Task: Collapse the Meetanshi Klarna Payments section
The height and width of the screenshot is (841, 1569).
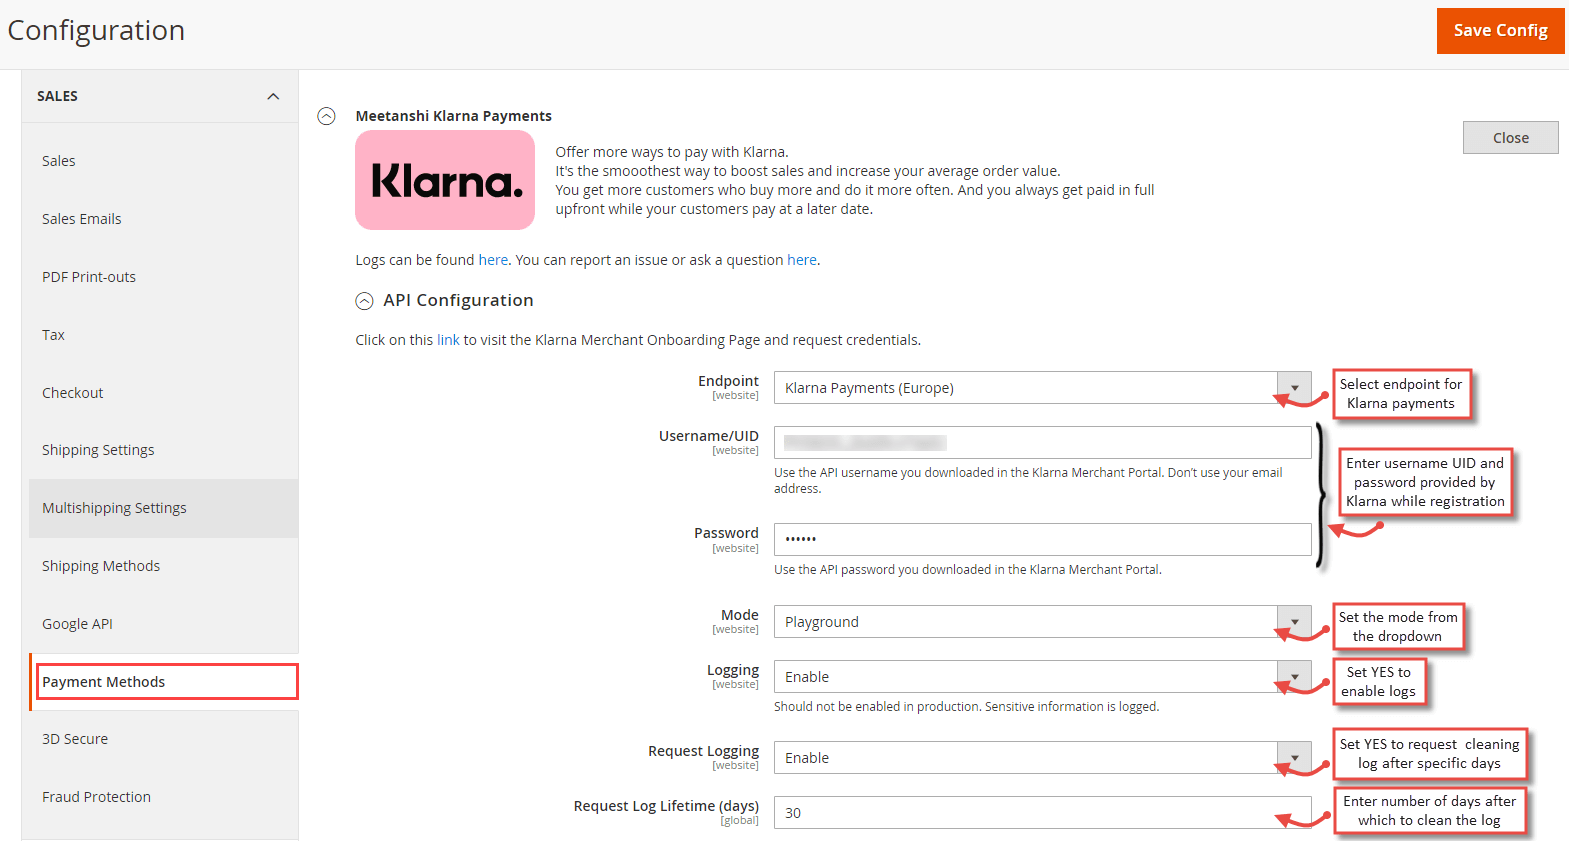Action: click(326, 116)
